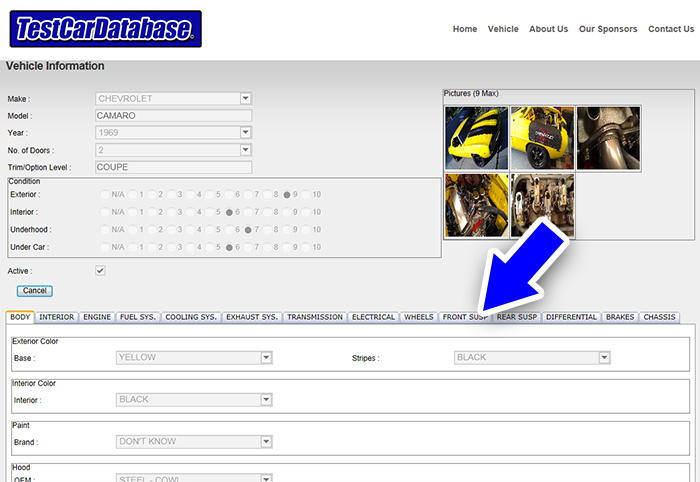Open the FUEL SYS. tab
The height and width of the screenshot is (482, 700).
[x=138, y=317]
